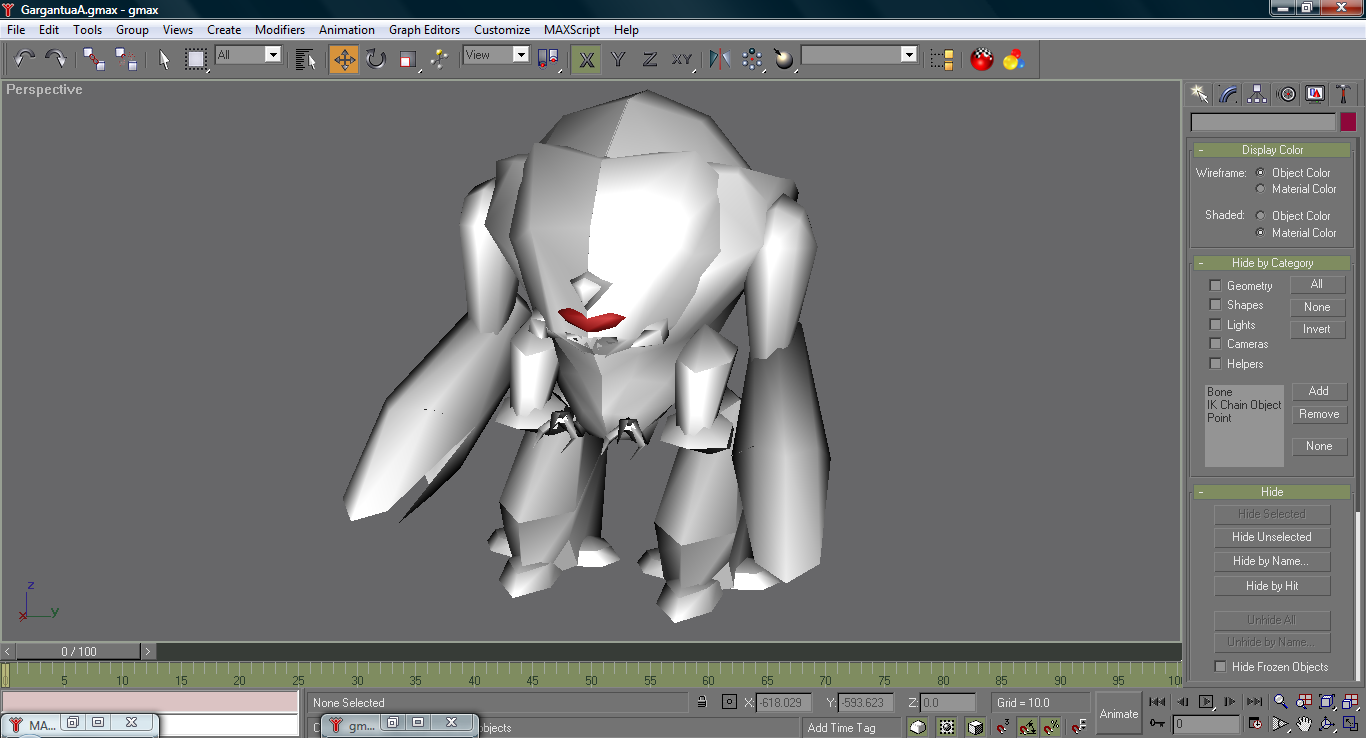Check the Lights hide category box

pyautogui.click(x=1215, y=325)
